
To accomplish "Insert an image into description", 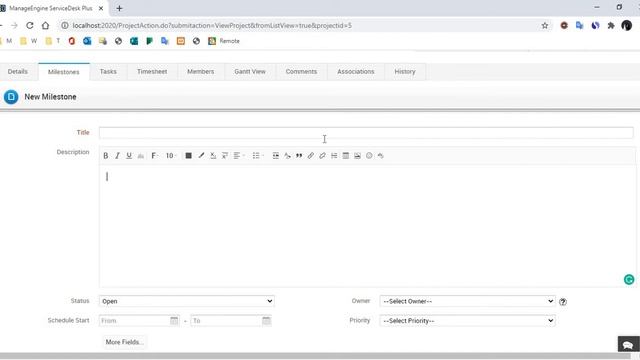I will pos(358,156).
